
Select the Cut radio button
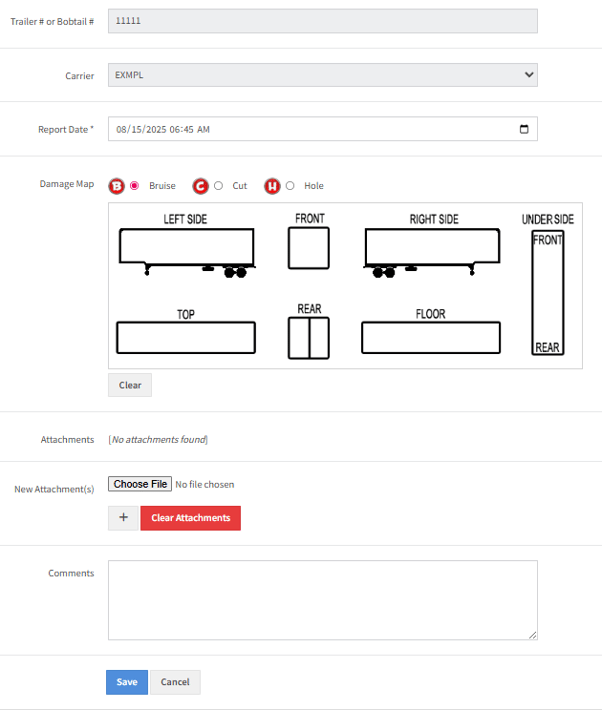pos(219,186)
